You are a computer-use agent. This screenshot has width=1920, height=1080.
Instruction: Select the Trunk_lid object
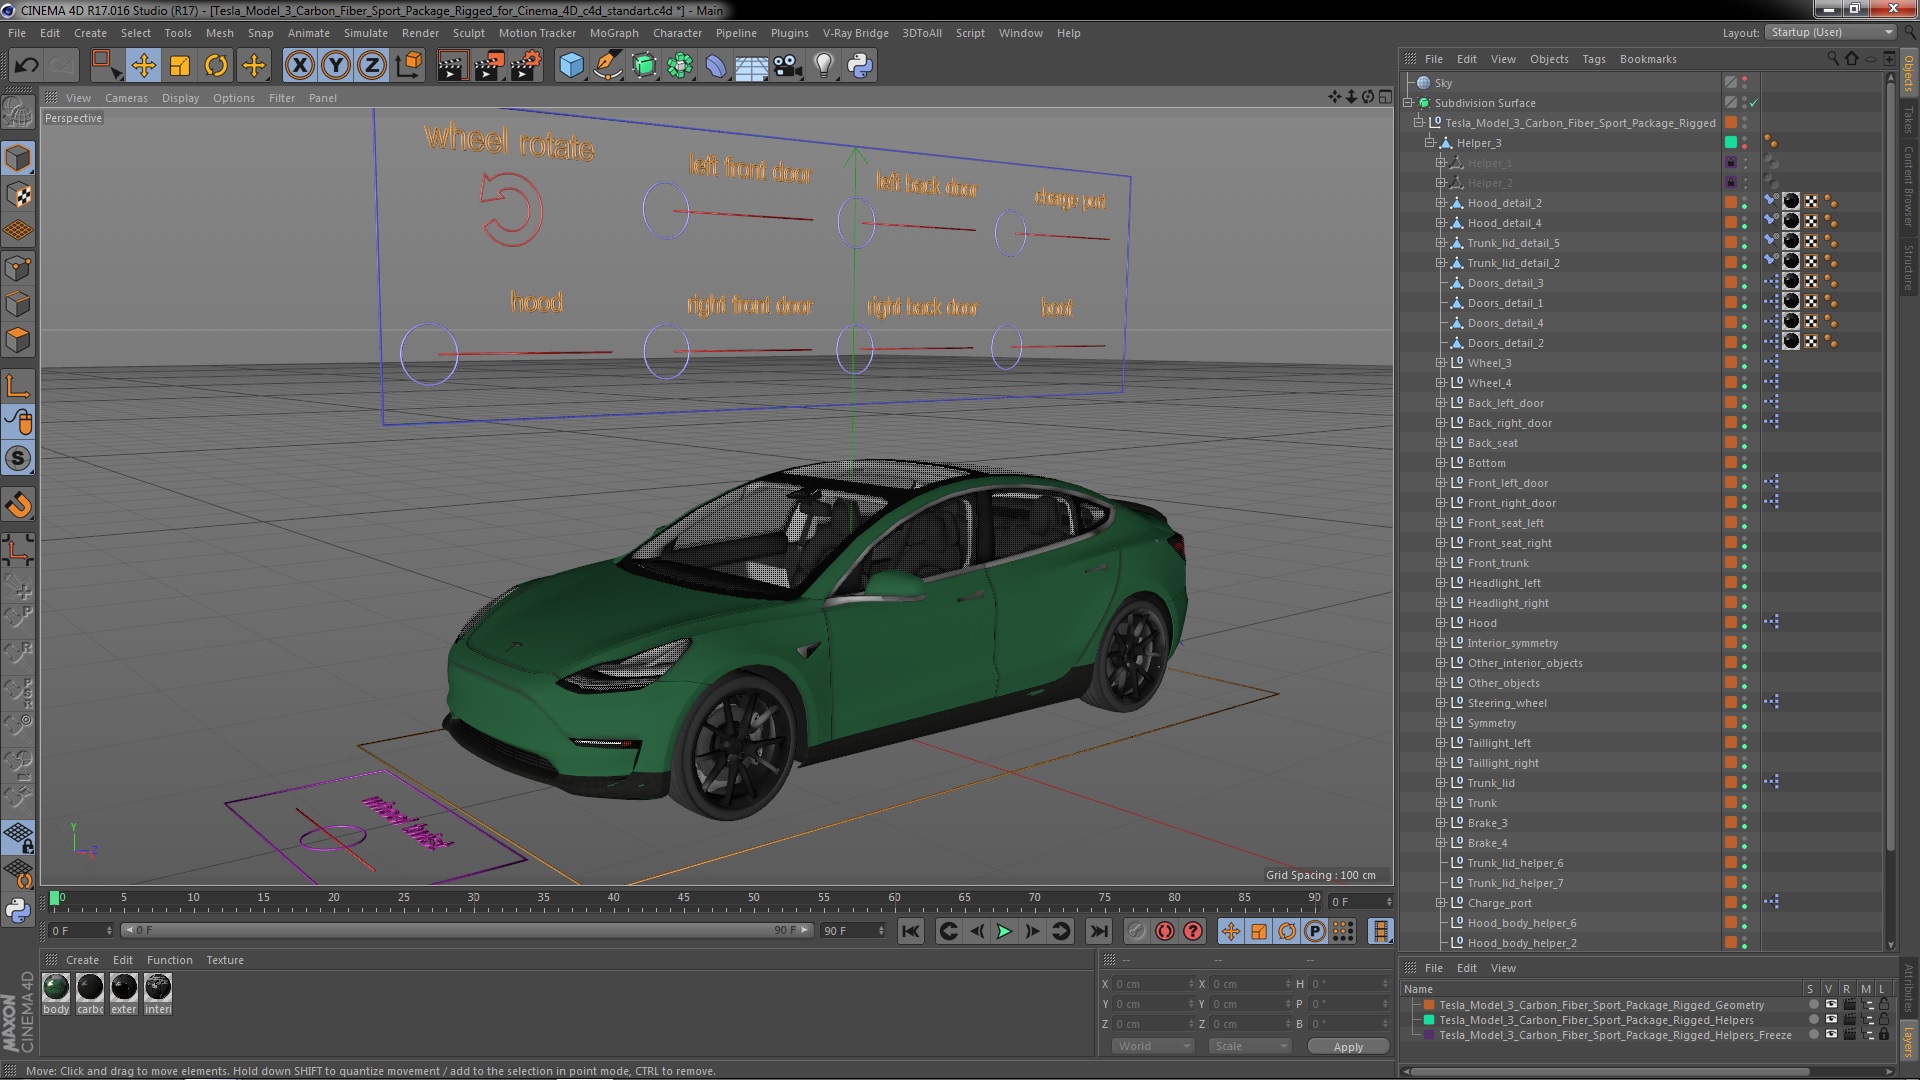click(x=1490, y=783)
